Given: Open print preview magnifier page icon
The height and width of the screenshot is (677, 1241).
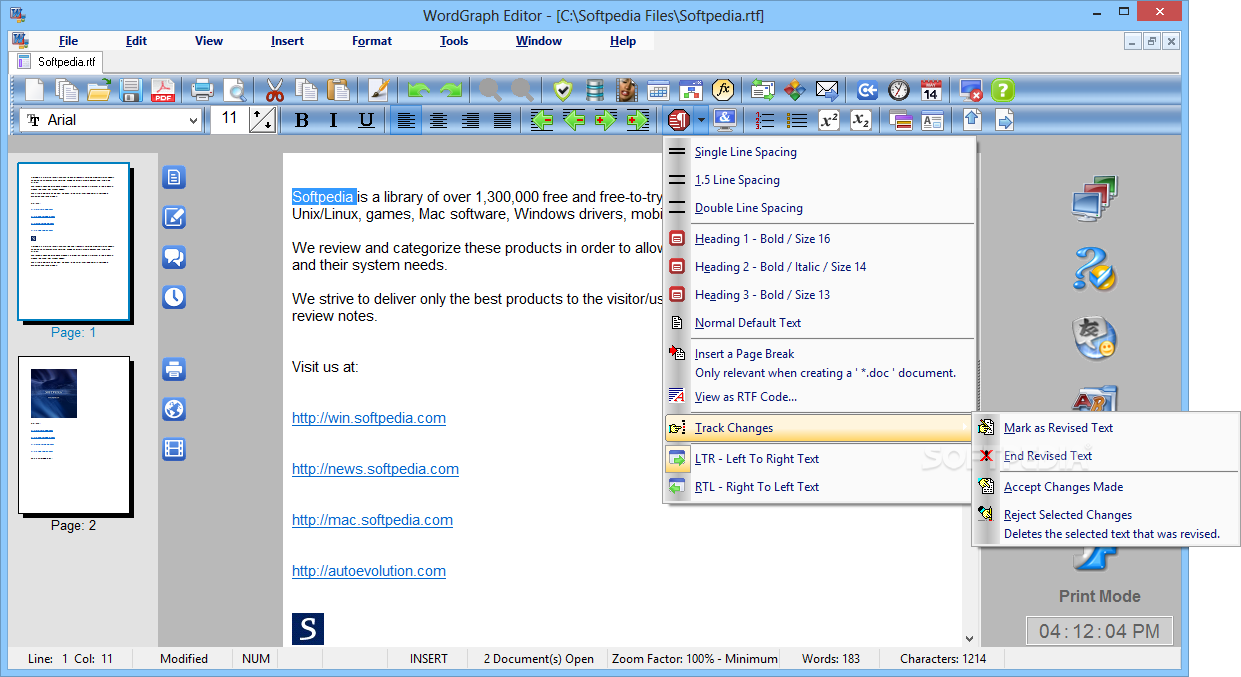Looking at the screenshot, I should [x=235, y=90].
